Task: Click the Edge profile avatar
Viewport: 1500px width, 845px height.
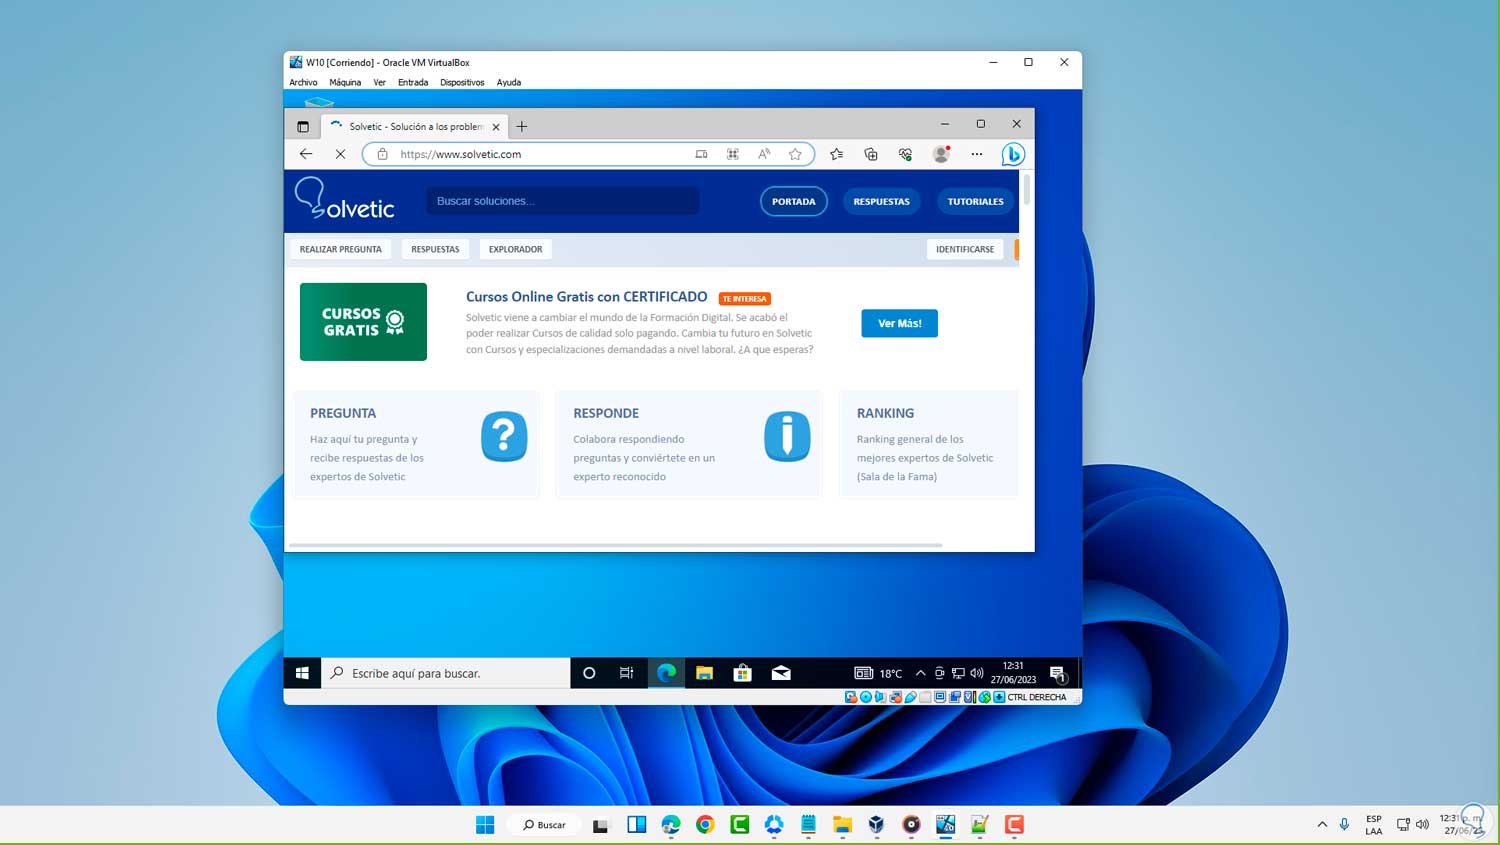Action: coord(941,154)
